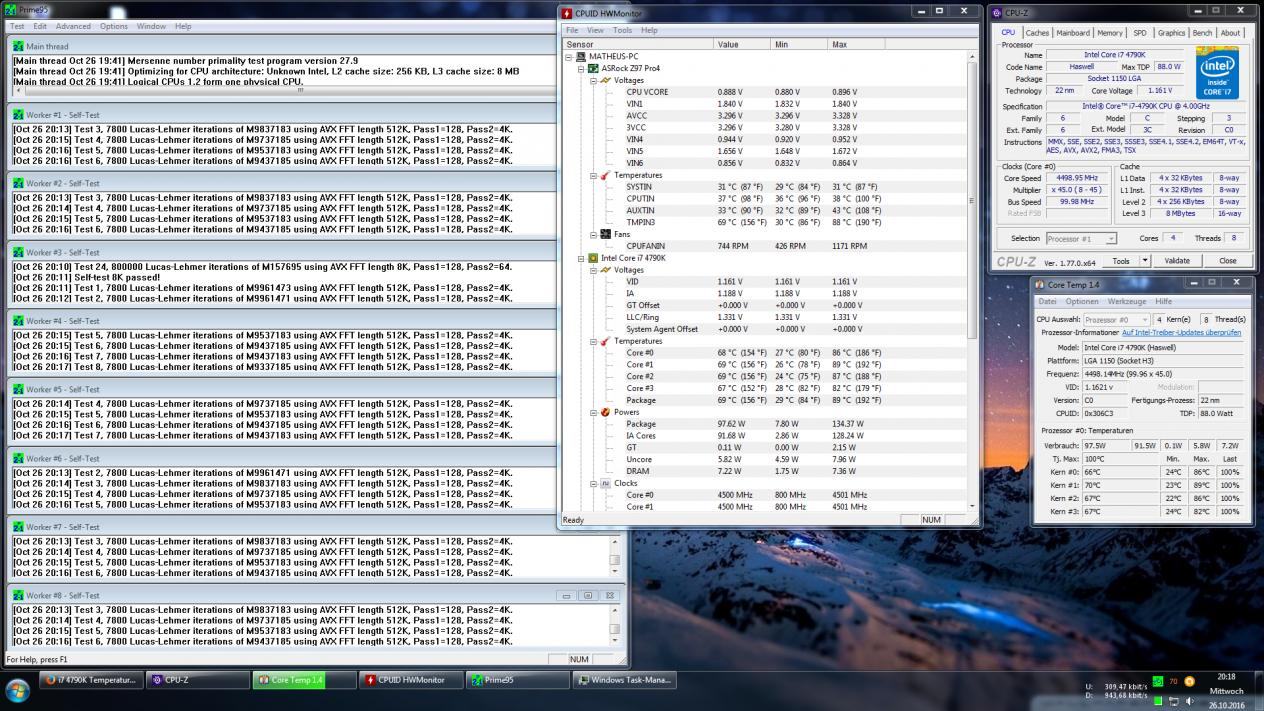This screenshot has height=711, width=1264.
Task: Click the Core Temp title bar icon
Action: (1040, 285)
